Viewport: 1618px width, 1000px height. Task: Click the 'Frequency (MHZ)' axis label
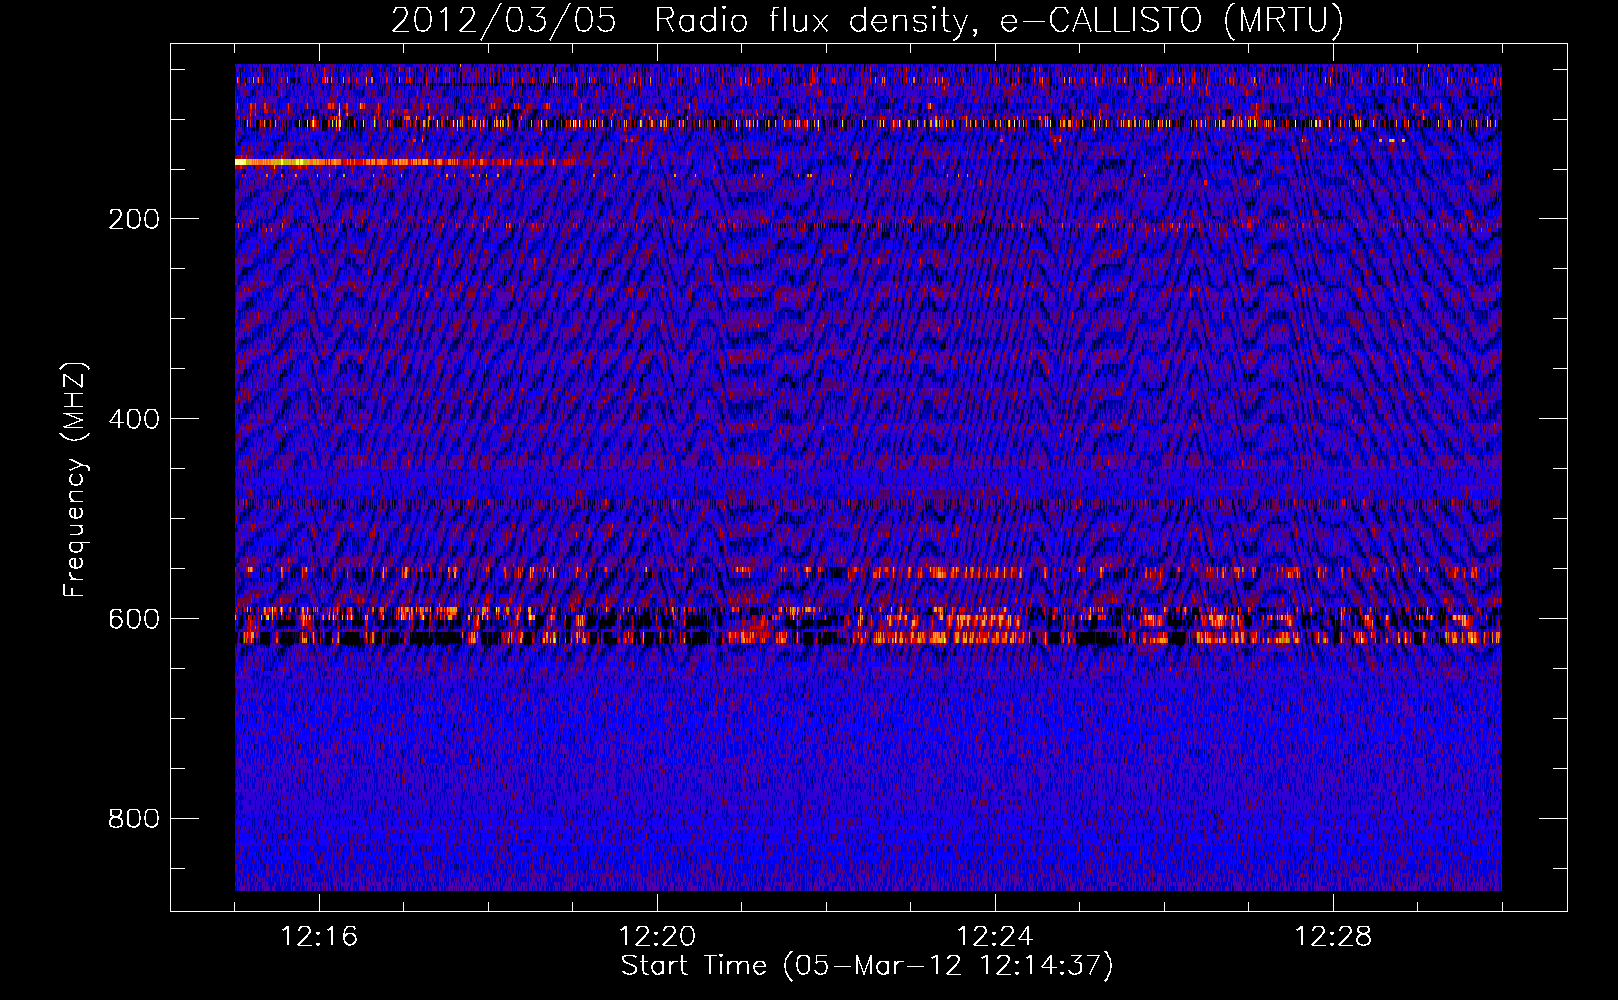click(75, 480)
